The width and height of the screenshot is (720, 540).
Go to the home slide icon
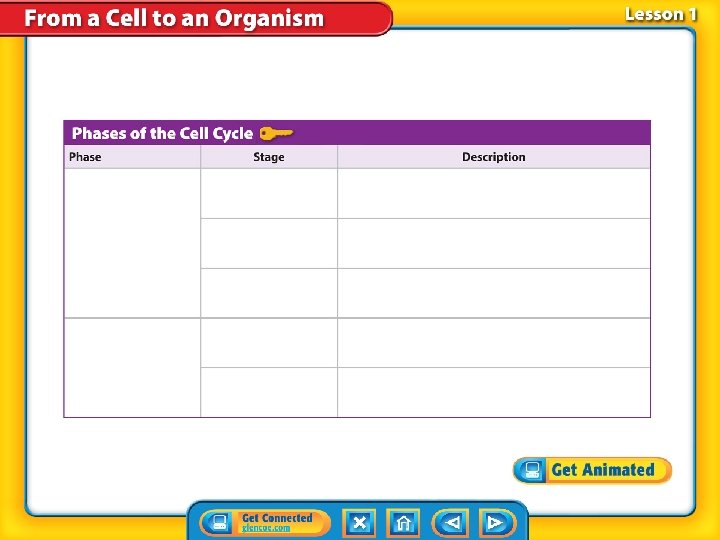[x=403, y=523]
